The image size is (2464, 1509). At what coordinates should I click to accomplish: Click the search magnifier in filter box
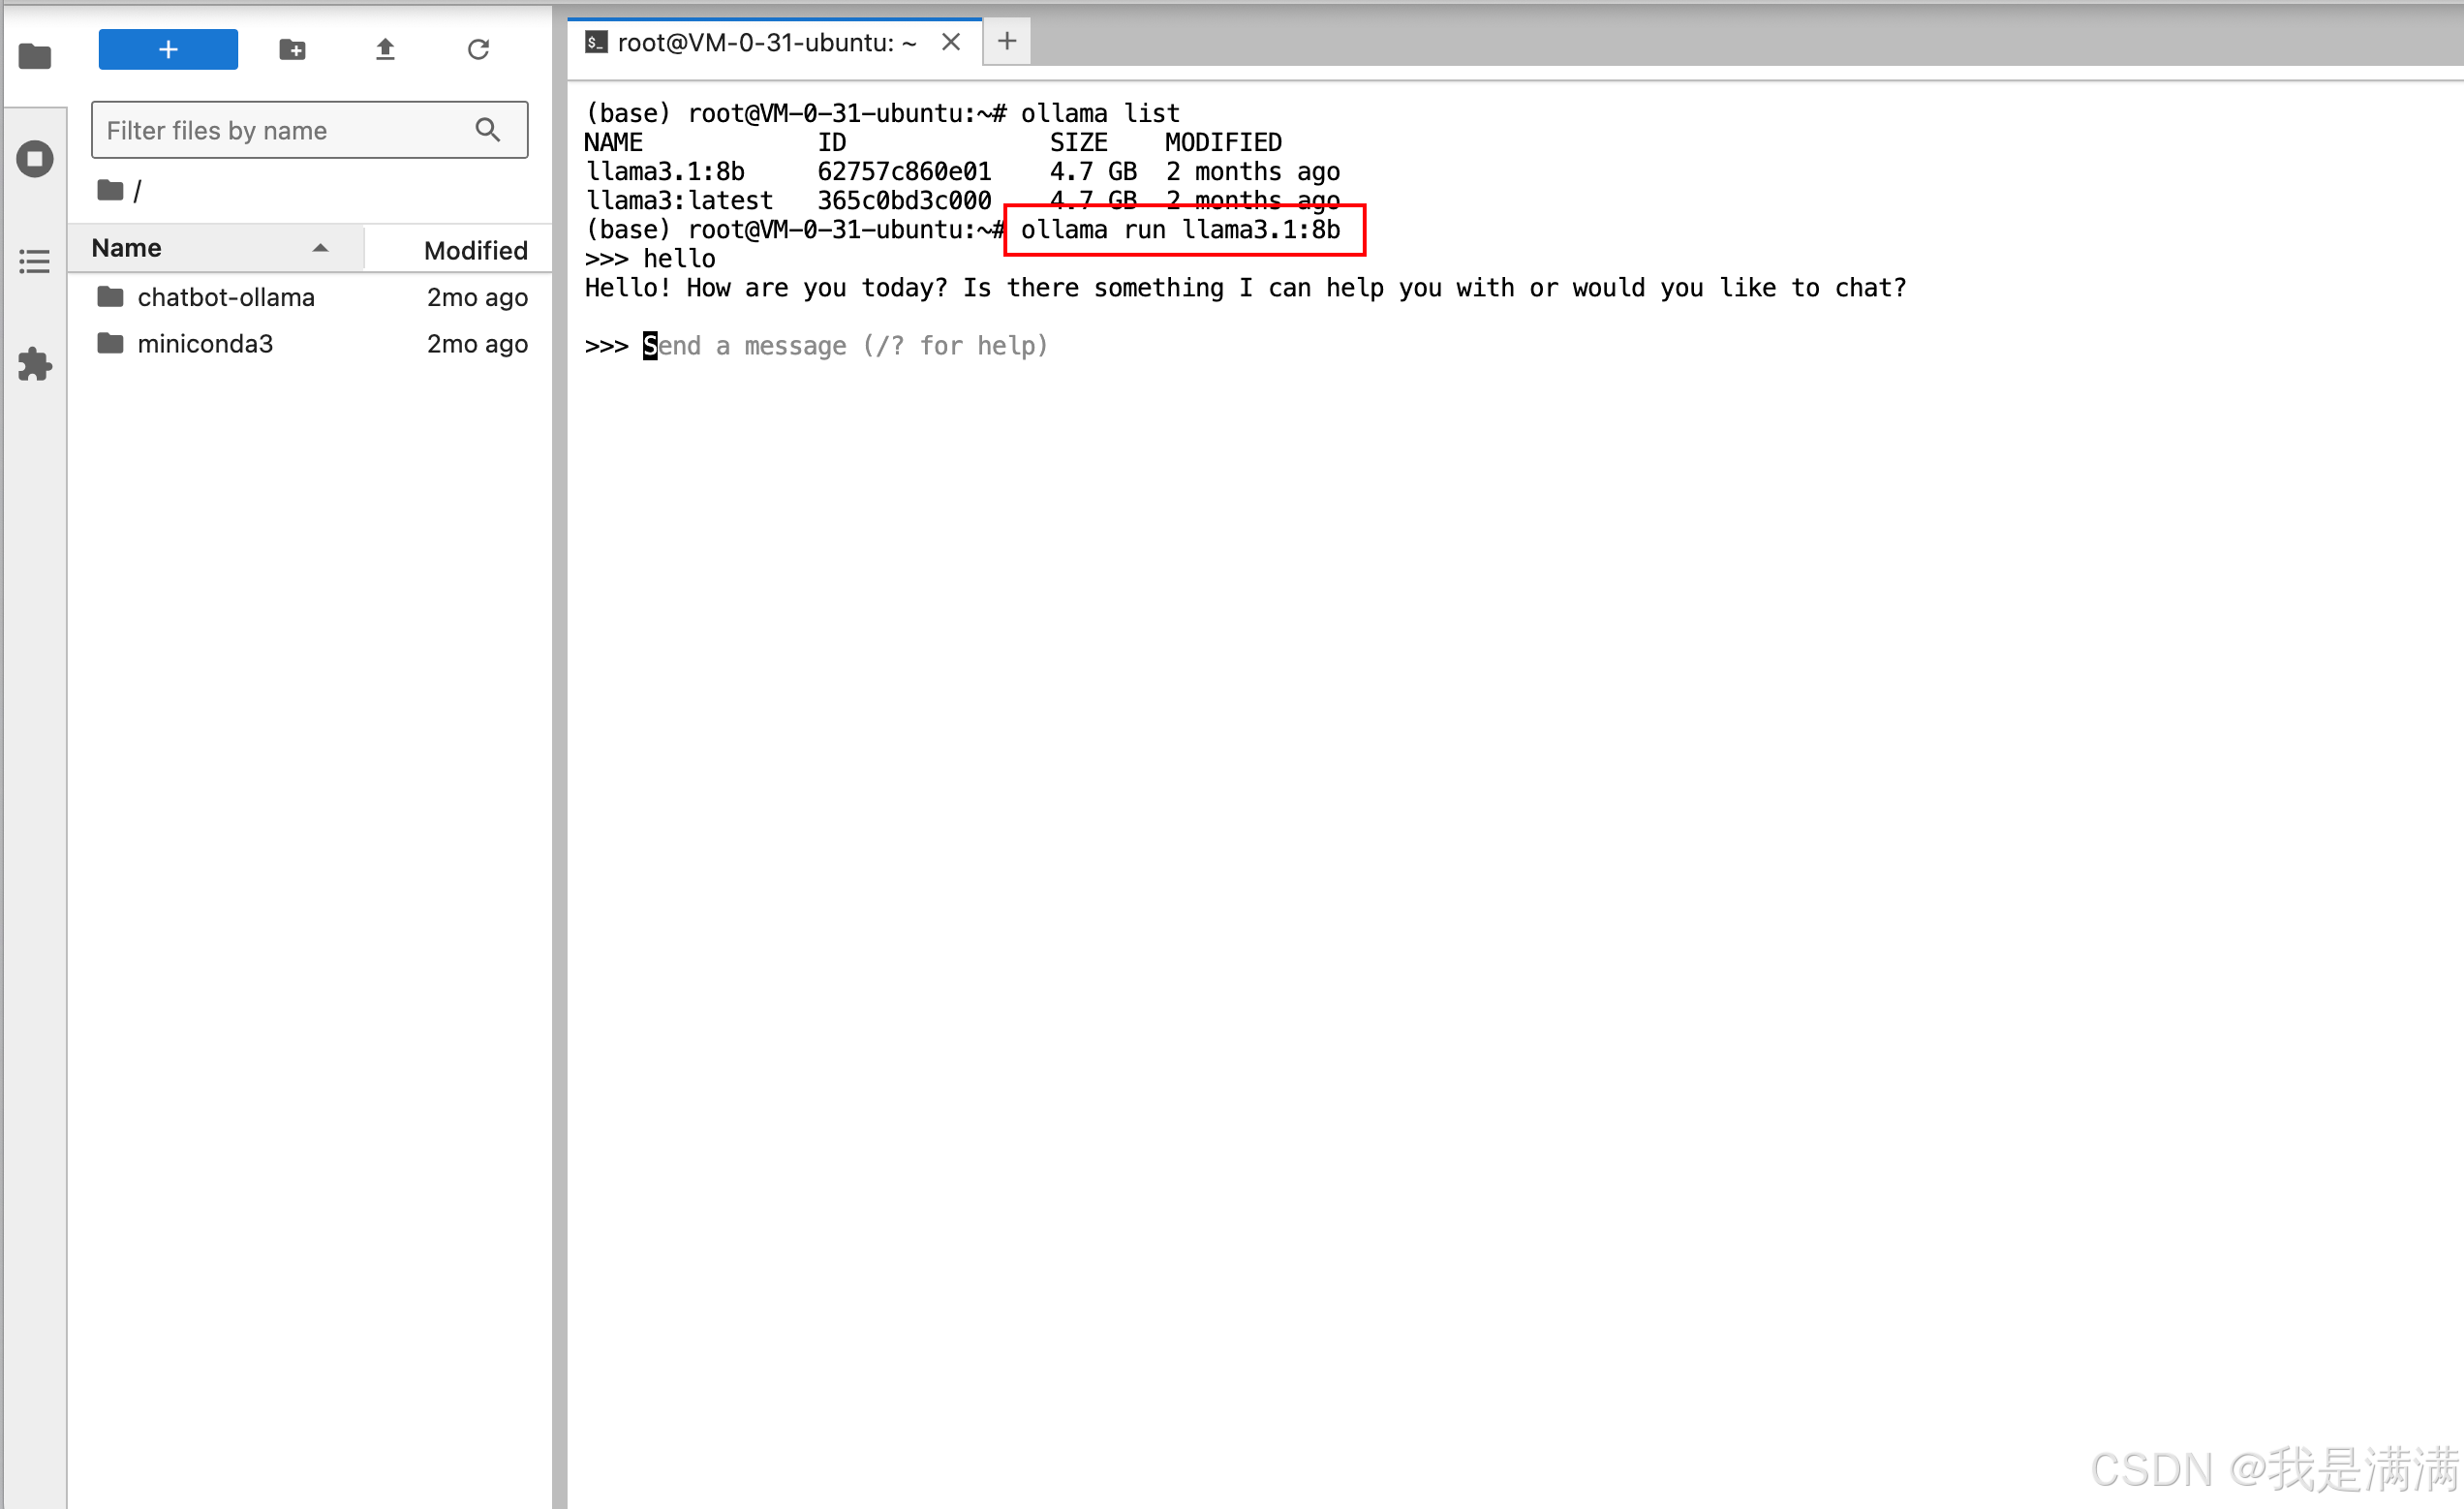coord(488,130)
